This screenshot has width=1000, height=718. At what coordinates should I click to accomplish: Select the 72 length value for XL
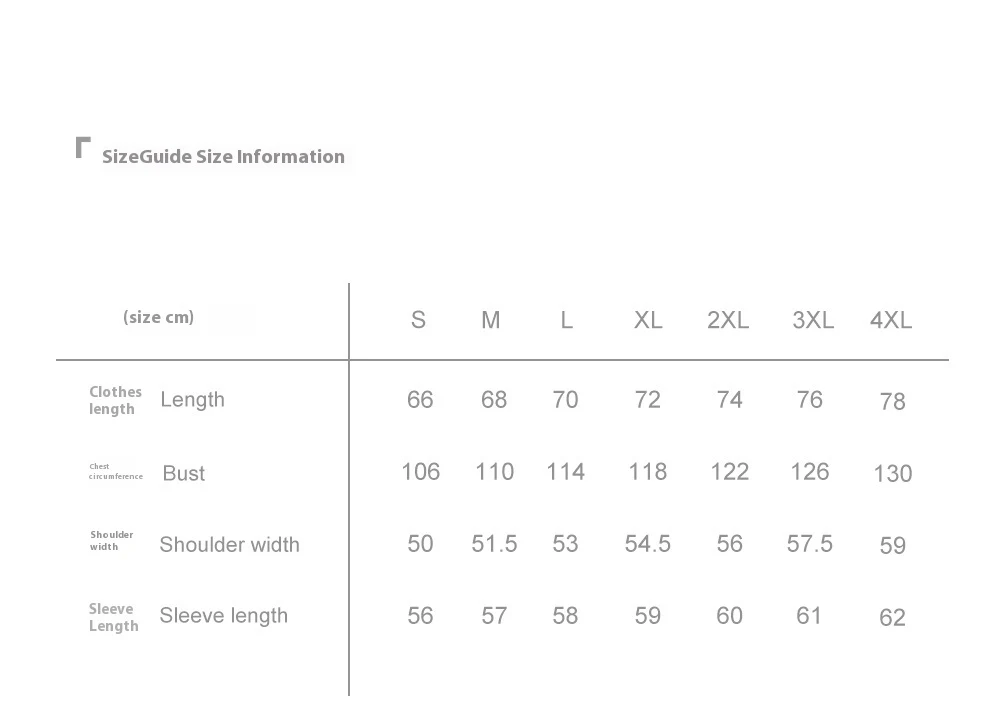pos(647,400)
